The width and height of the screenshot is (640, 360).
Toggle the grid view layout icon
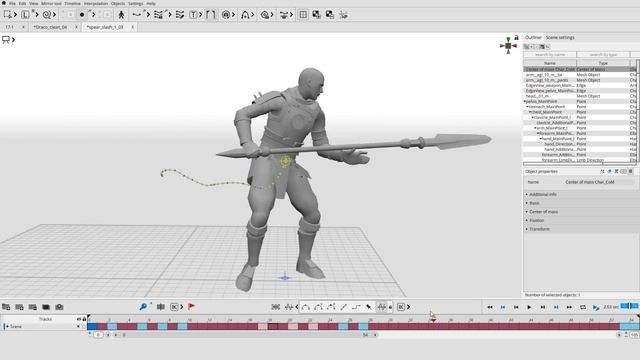click(303, 15)
